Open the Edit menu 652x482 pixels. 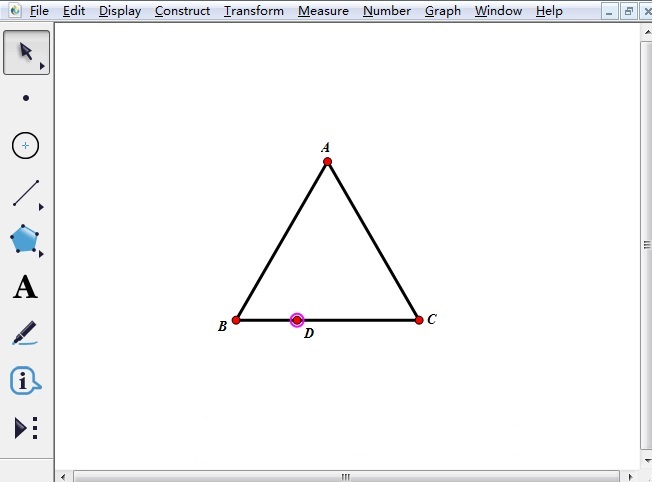pos(74,11)
